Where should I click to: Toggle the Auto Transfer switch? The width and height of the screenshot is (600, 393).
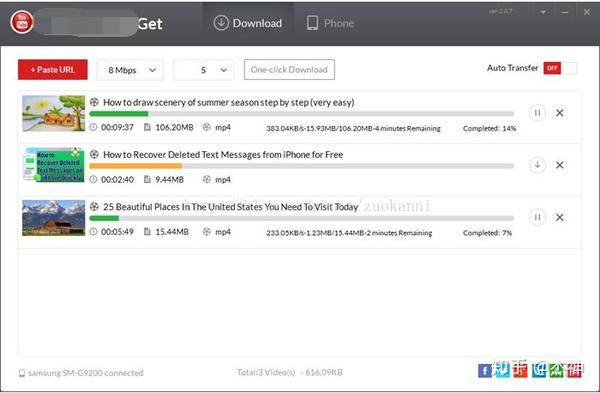point(560,68)
